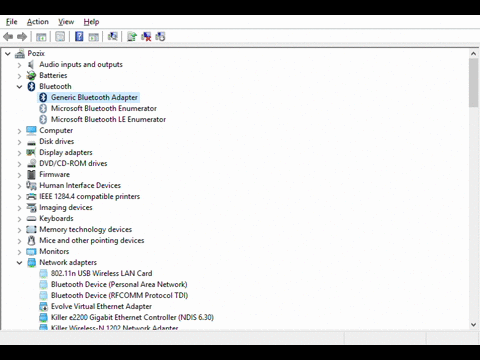The height and width of the screenshot is (360, 480).
Task: Click the Microsoft Bluetooth Enumerator icon
Action: [x=43, y=108]
